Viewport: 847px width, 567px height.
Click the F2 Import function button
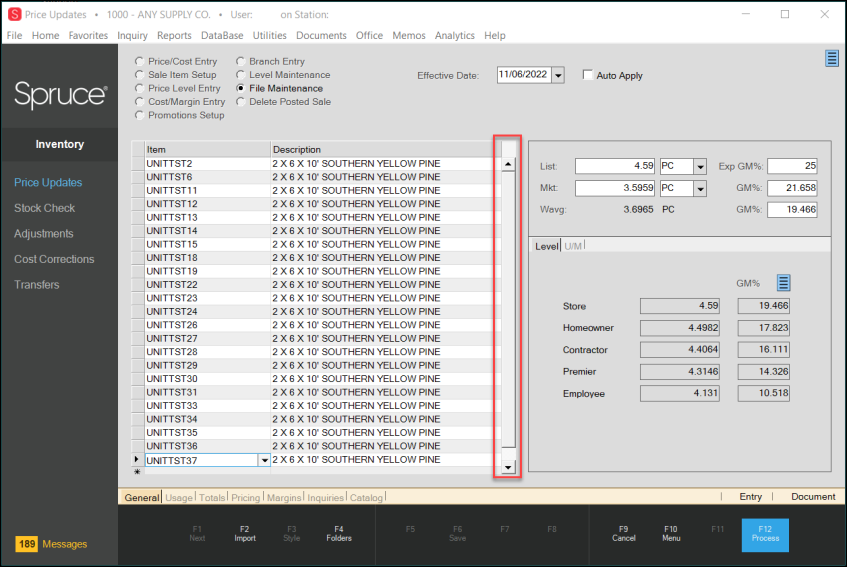[245, 534]
